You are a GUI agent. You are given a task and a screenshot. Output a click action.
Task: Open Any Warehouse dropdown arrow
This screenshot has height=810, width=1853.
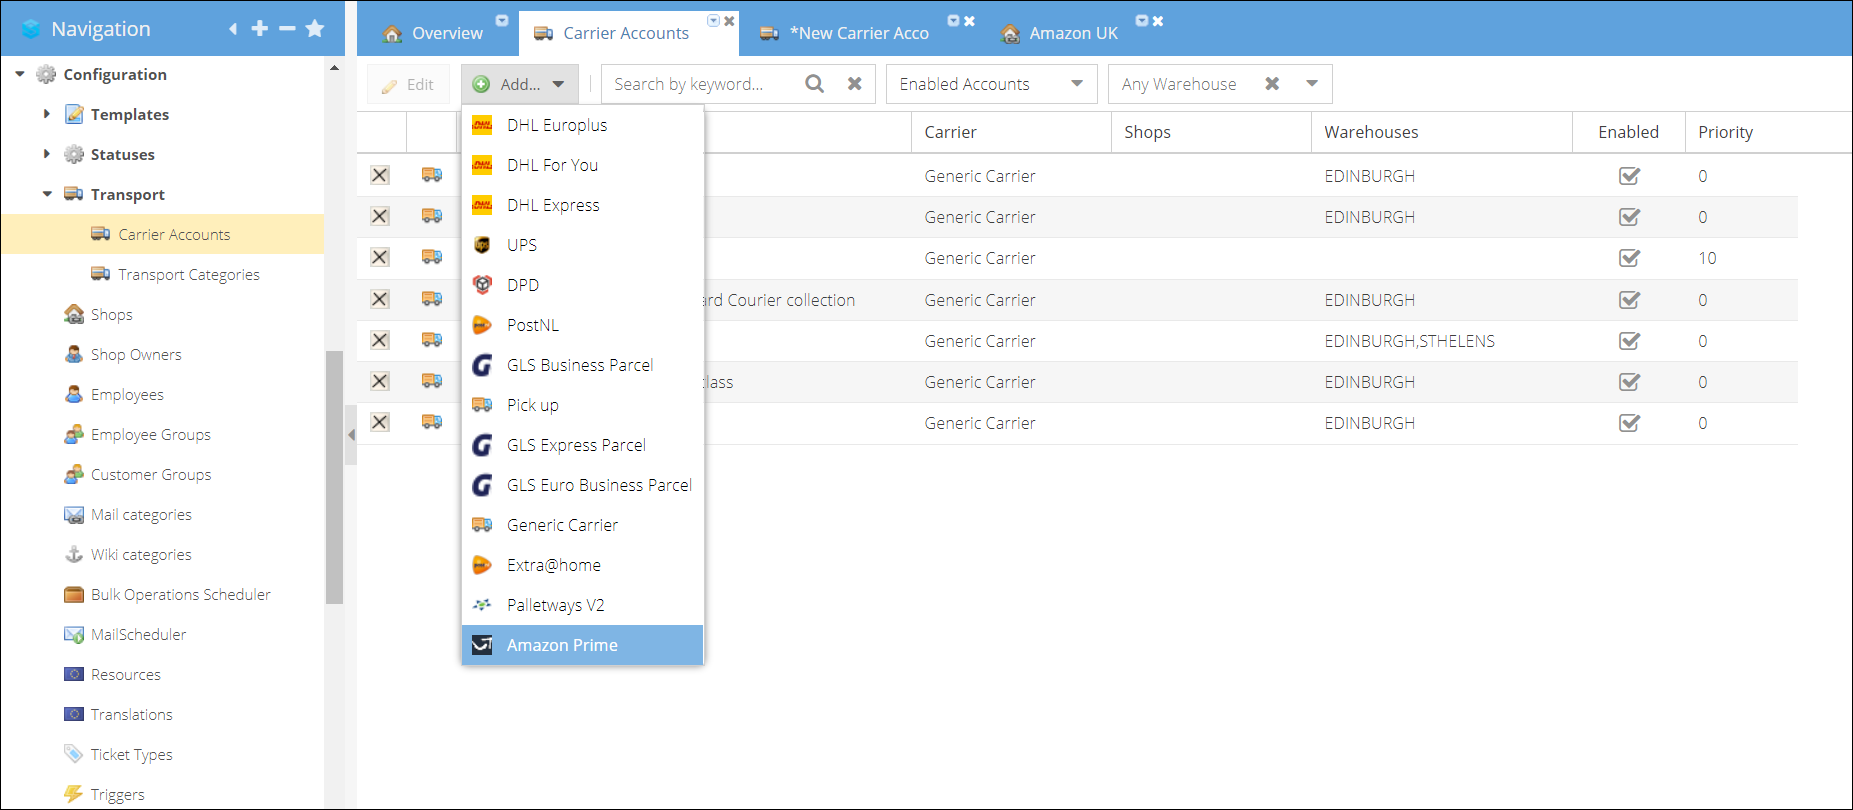pos(1312,84)
